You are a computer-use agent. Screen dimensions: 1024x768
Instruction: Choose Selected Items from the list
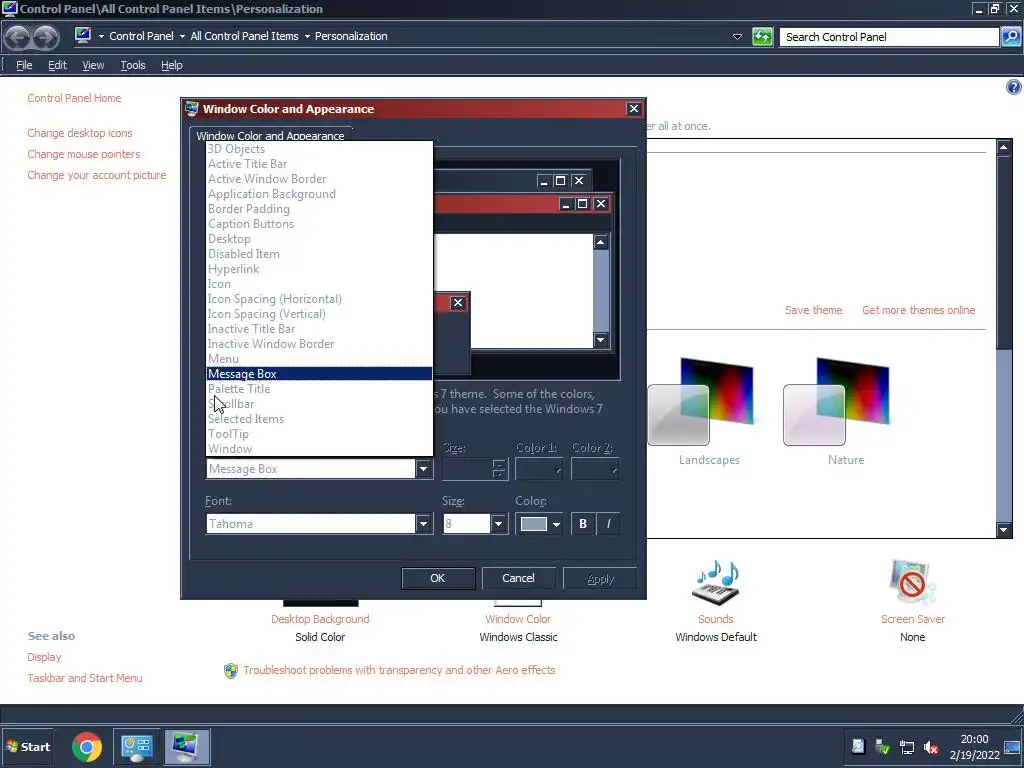click(x=319, y=419)
